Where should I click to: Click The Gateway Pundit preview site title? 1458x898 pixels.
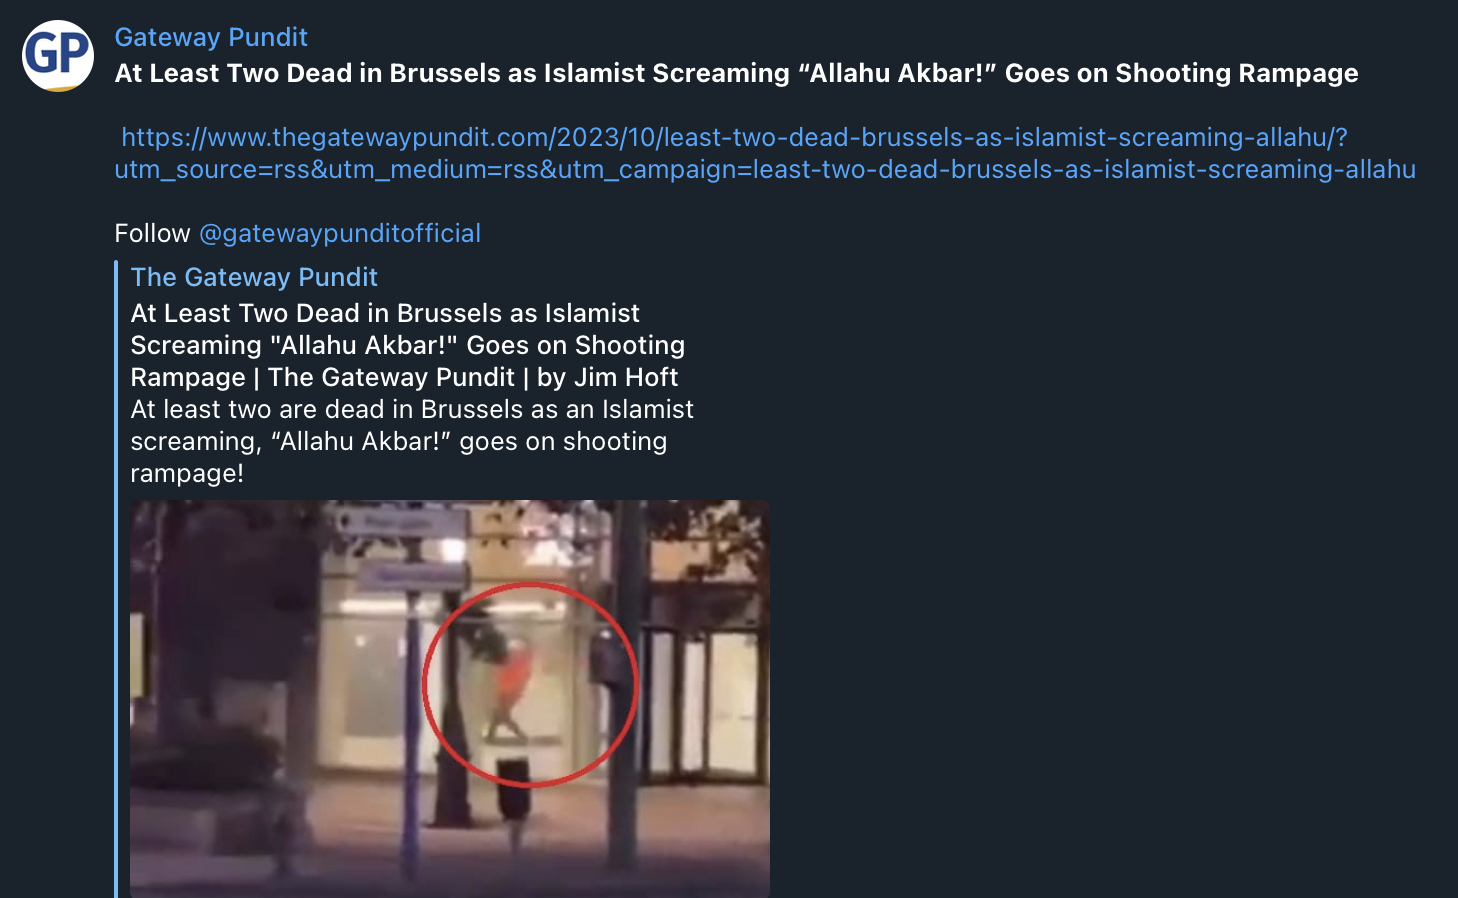[254, 277]
